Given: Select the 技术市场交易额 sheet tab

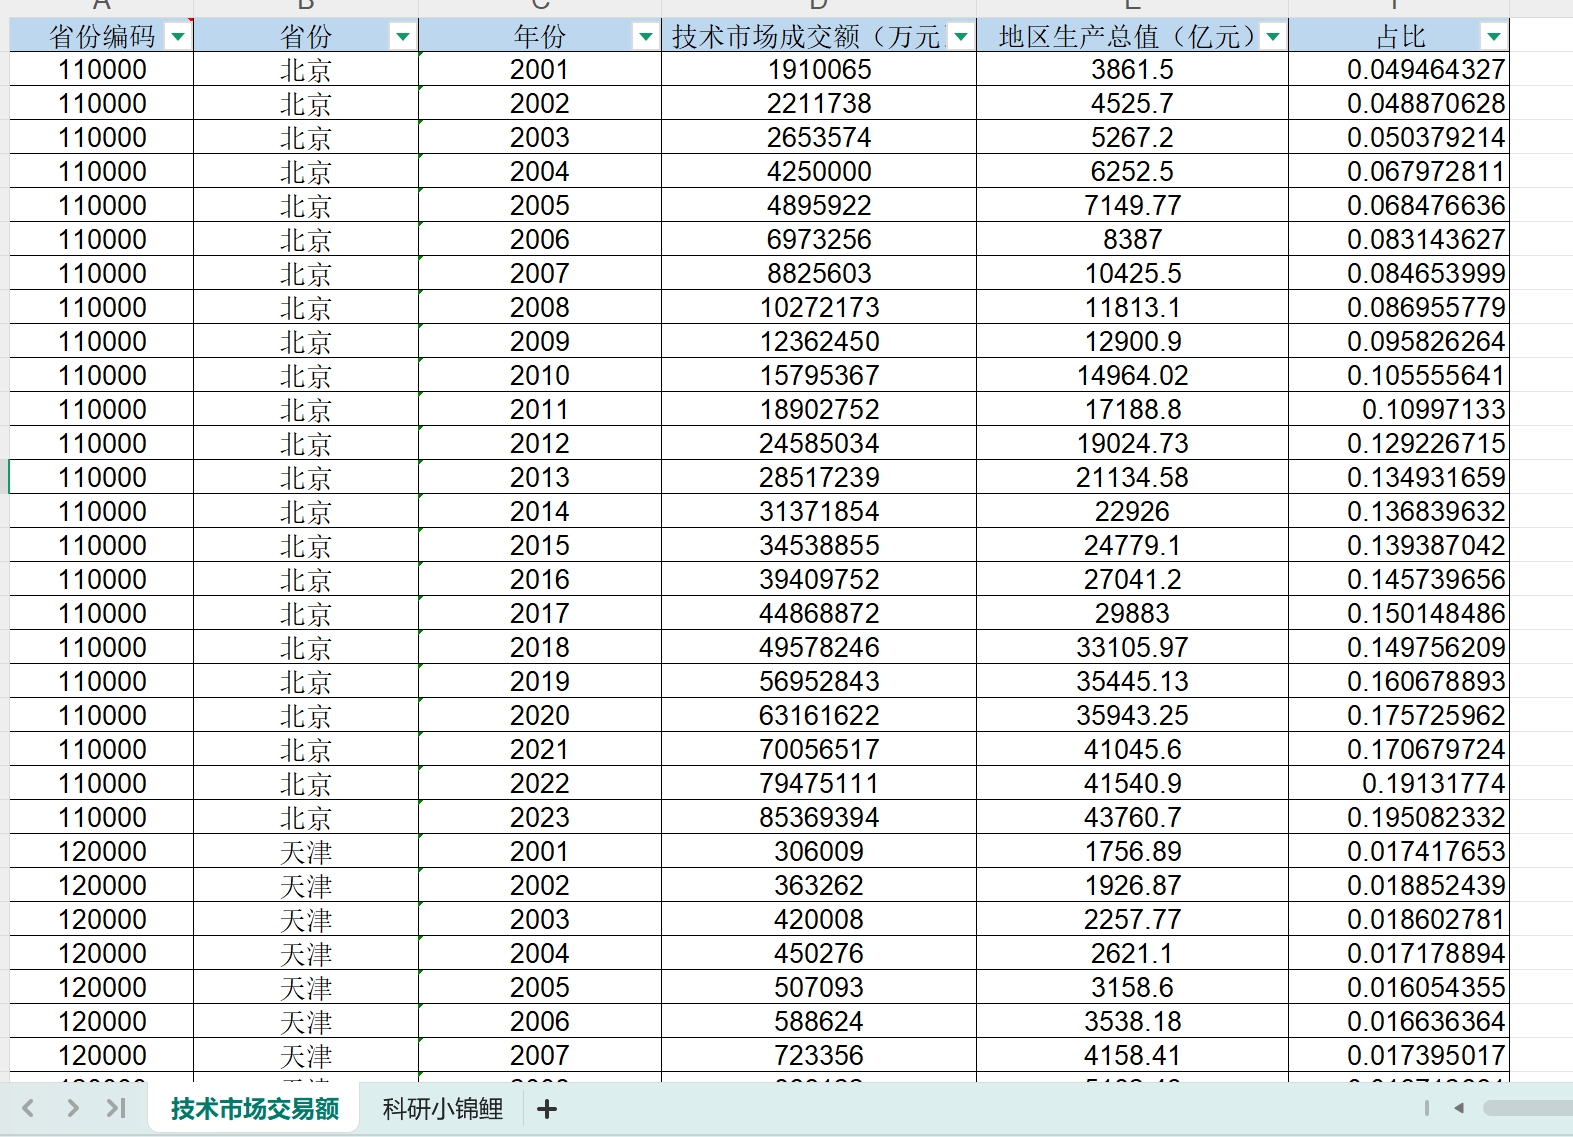Looking at the screenshot, I should tap(255, 1108).
